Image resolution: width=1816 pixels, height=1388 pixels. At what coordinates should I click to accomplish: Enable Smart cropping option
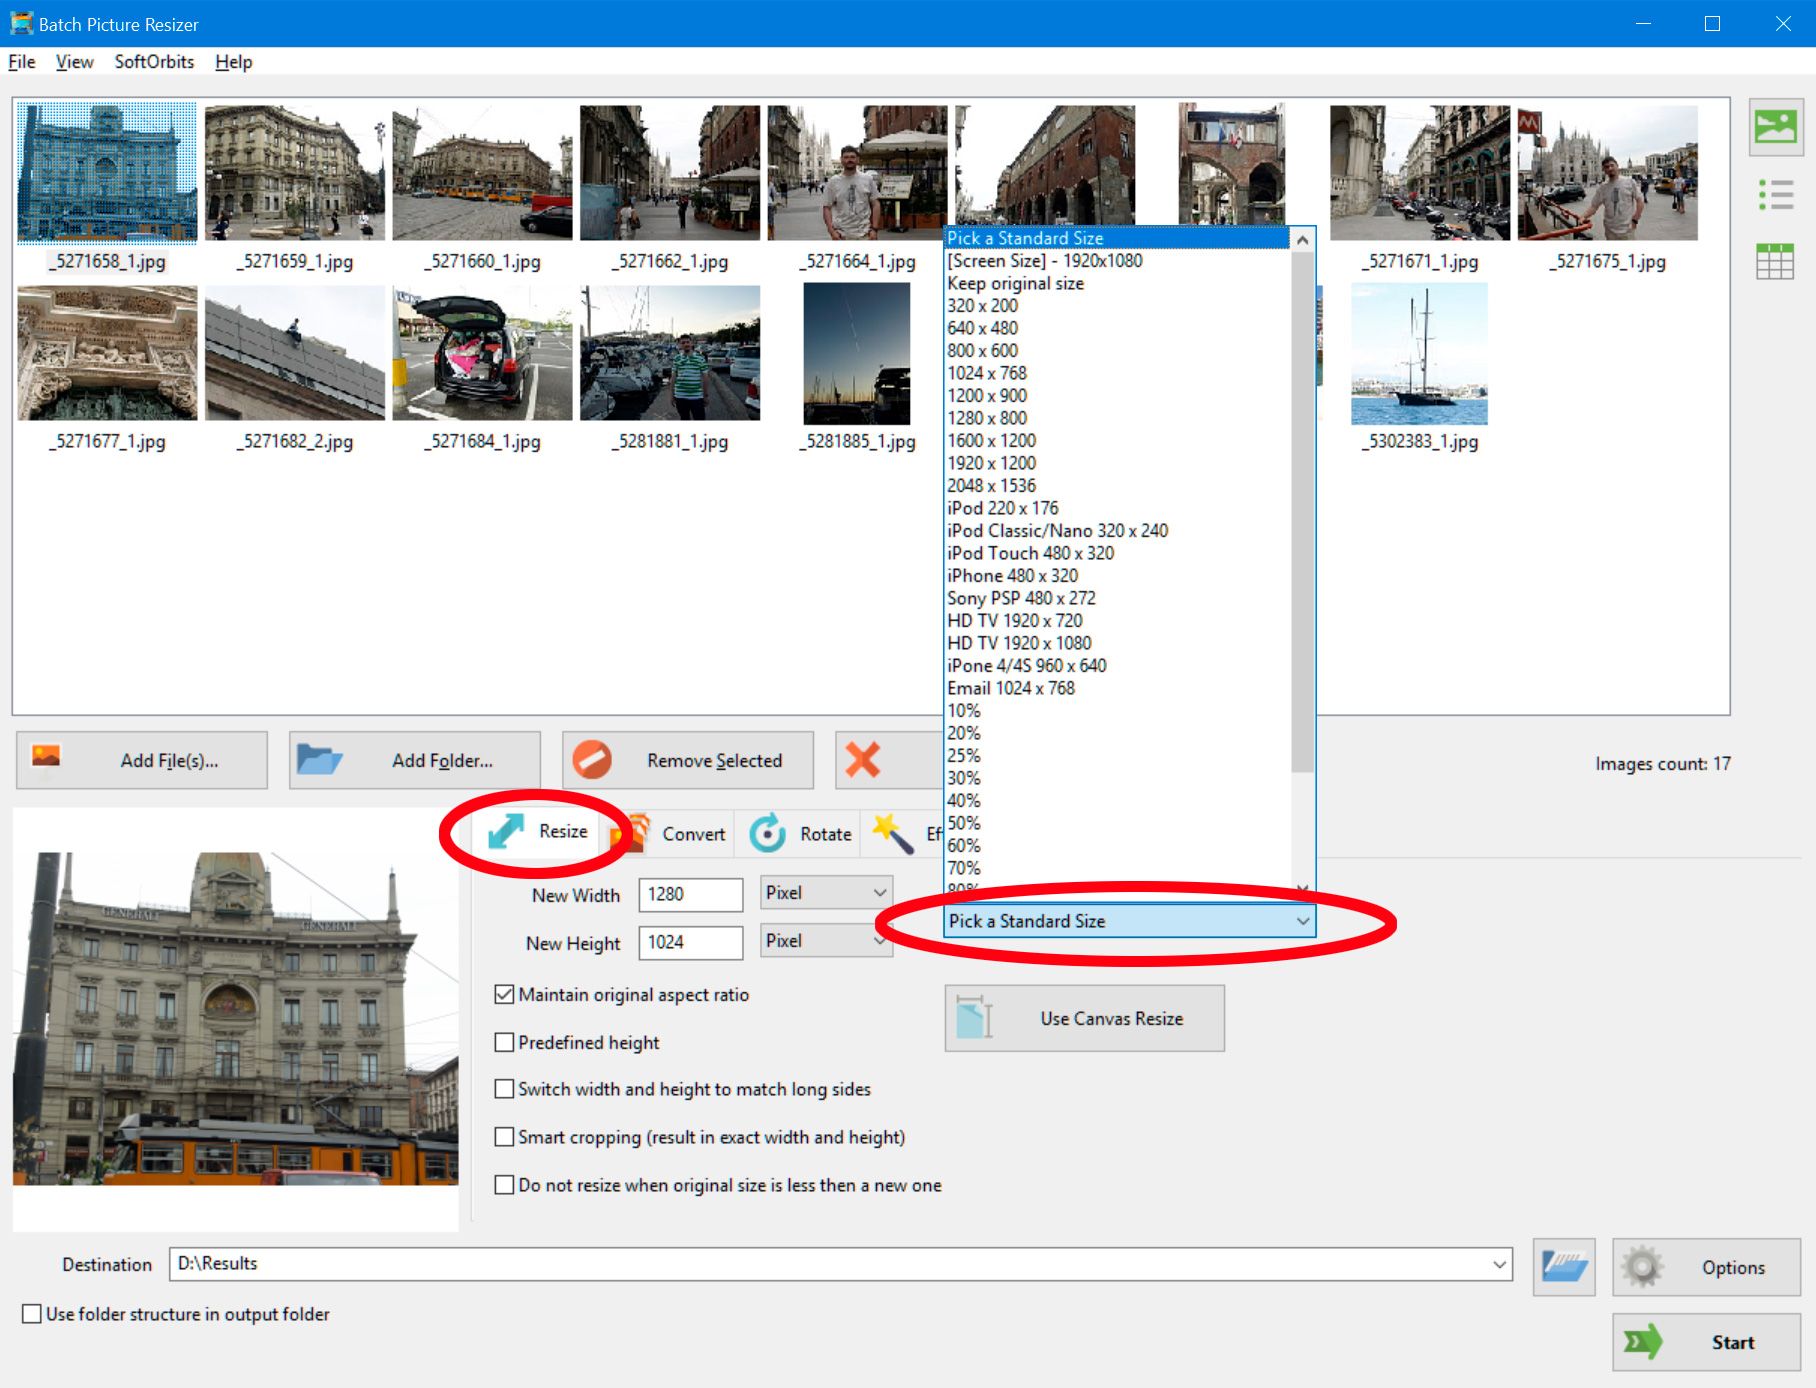coord(504,1137)
